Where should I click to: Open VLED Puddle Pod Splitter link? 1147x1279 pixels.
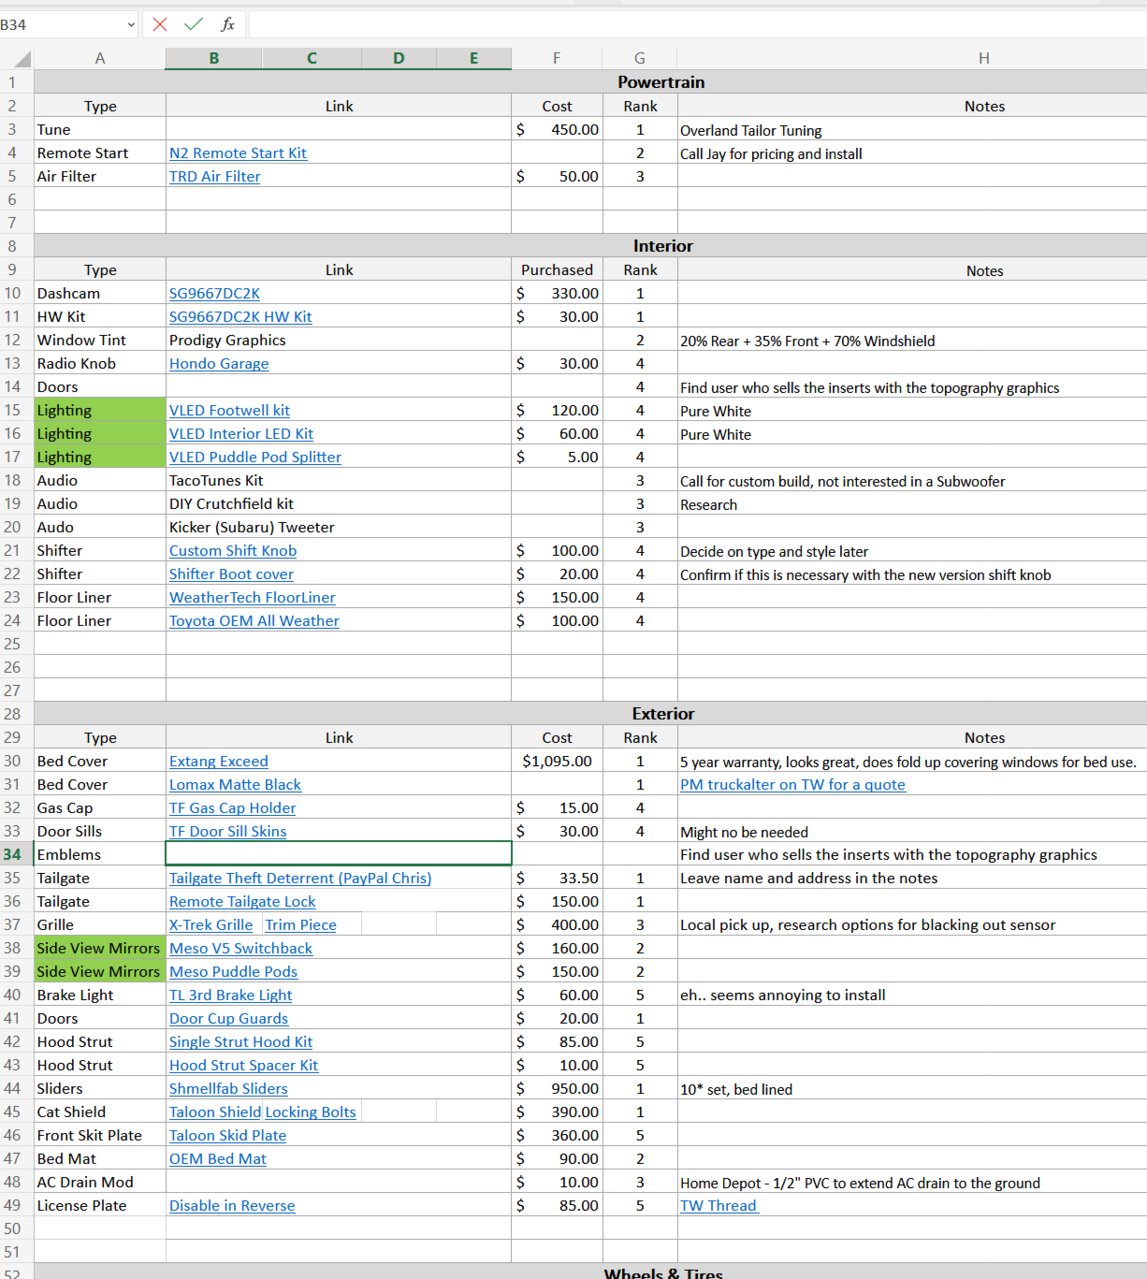[255, 457]
